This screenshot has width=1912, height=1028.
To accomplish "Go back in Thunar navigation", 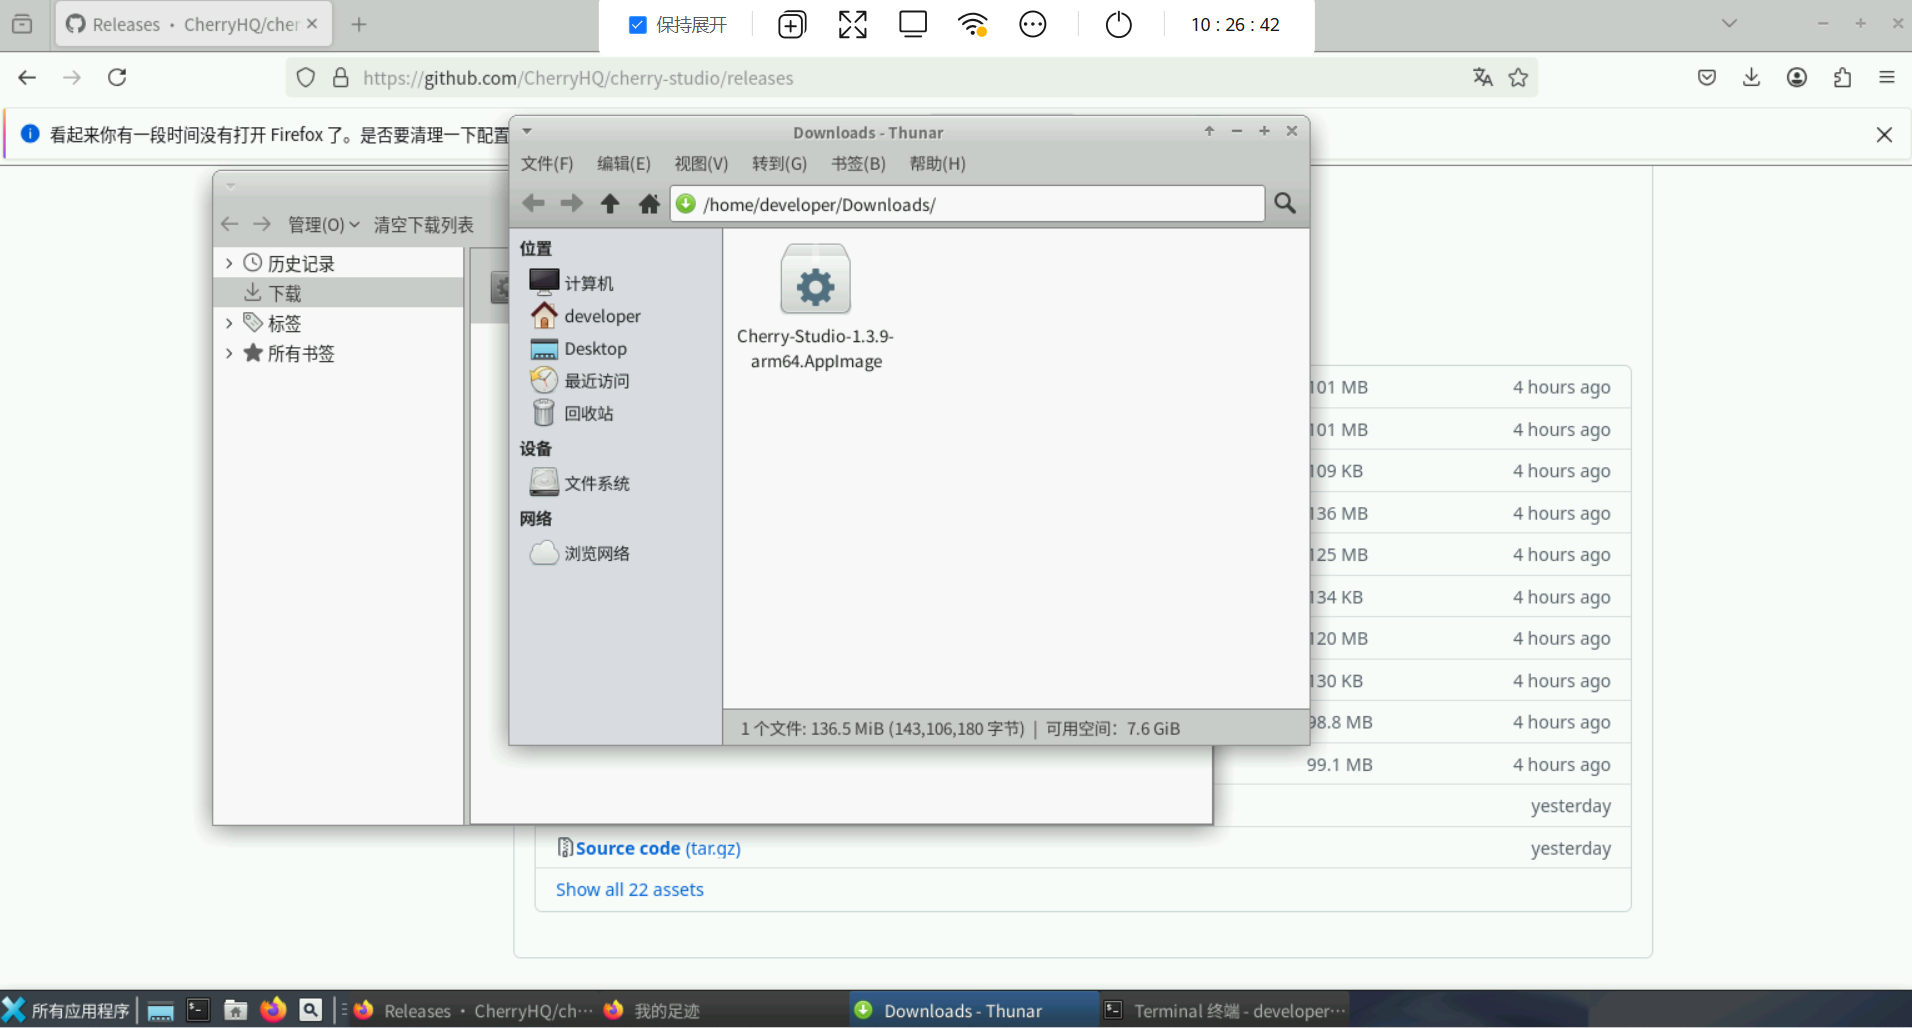I will [533, 204].
